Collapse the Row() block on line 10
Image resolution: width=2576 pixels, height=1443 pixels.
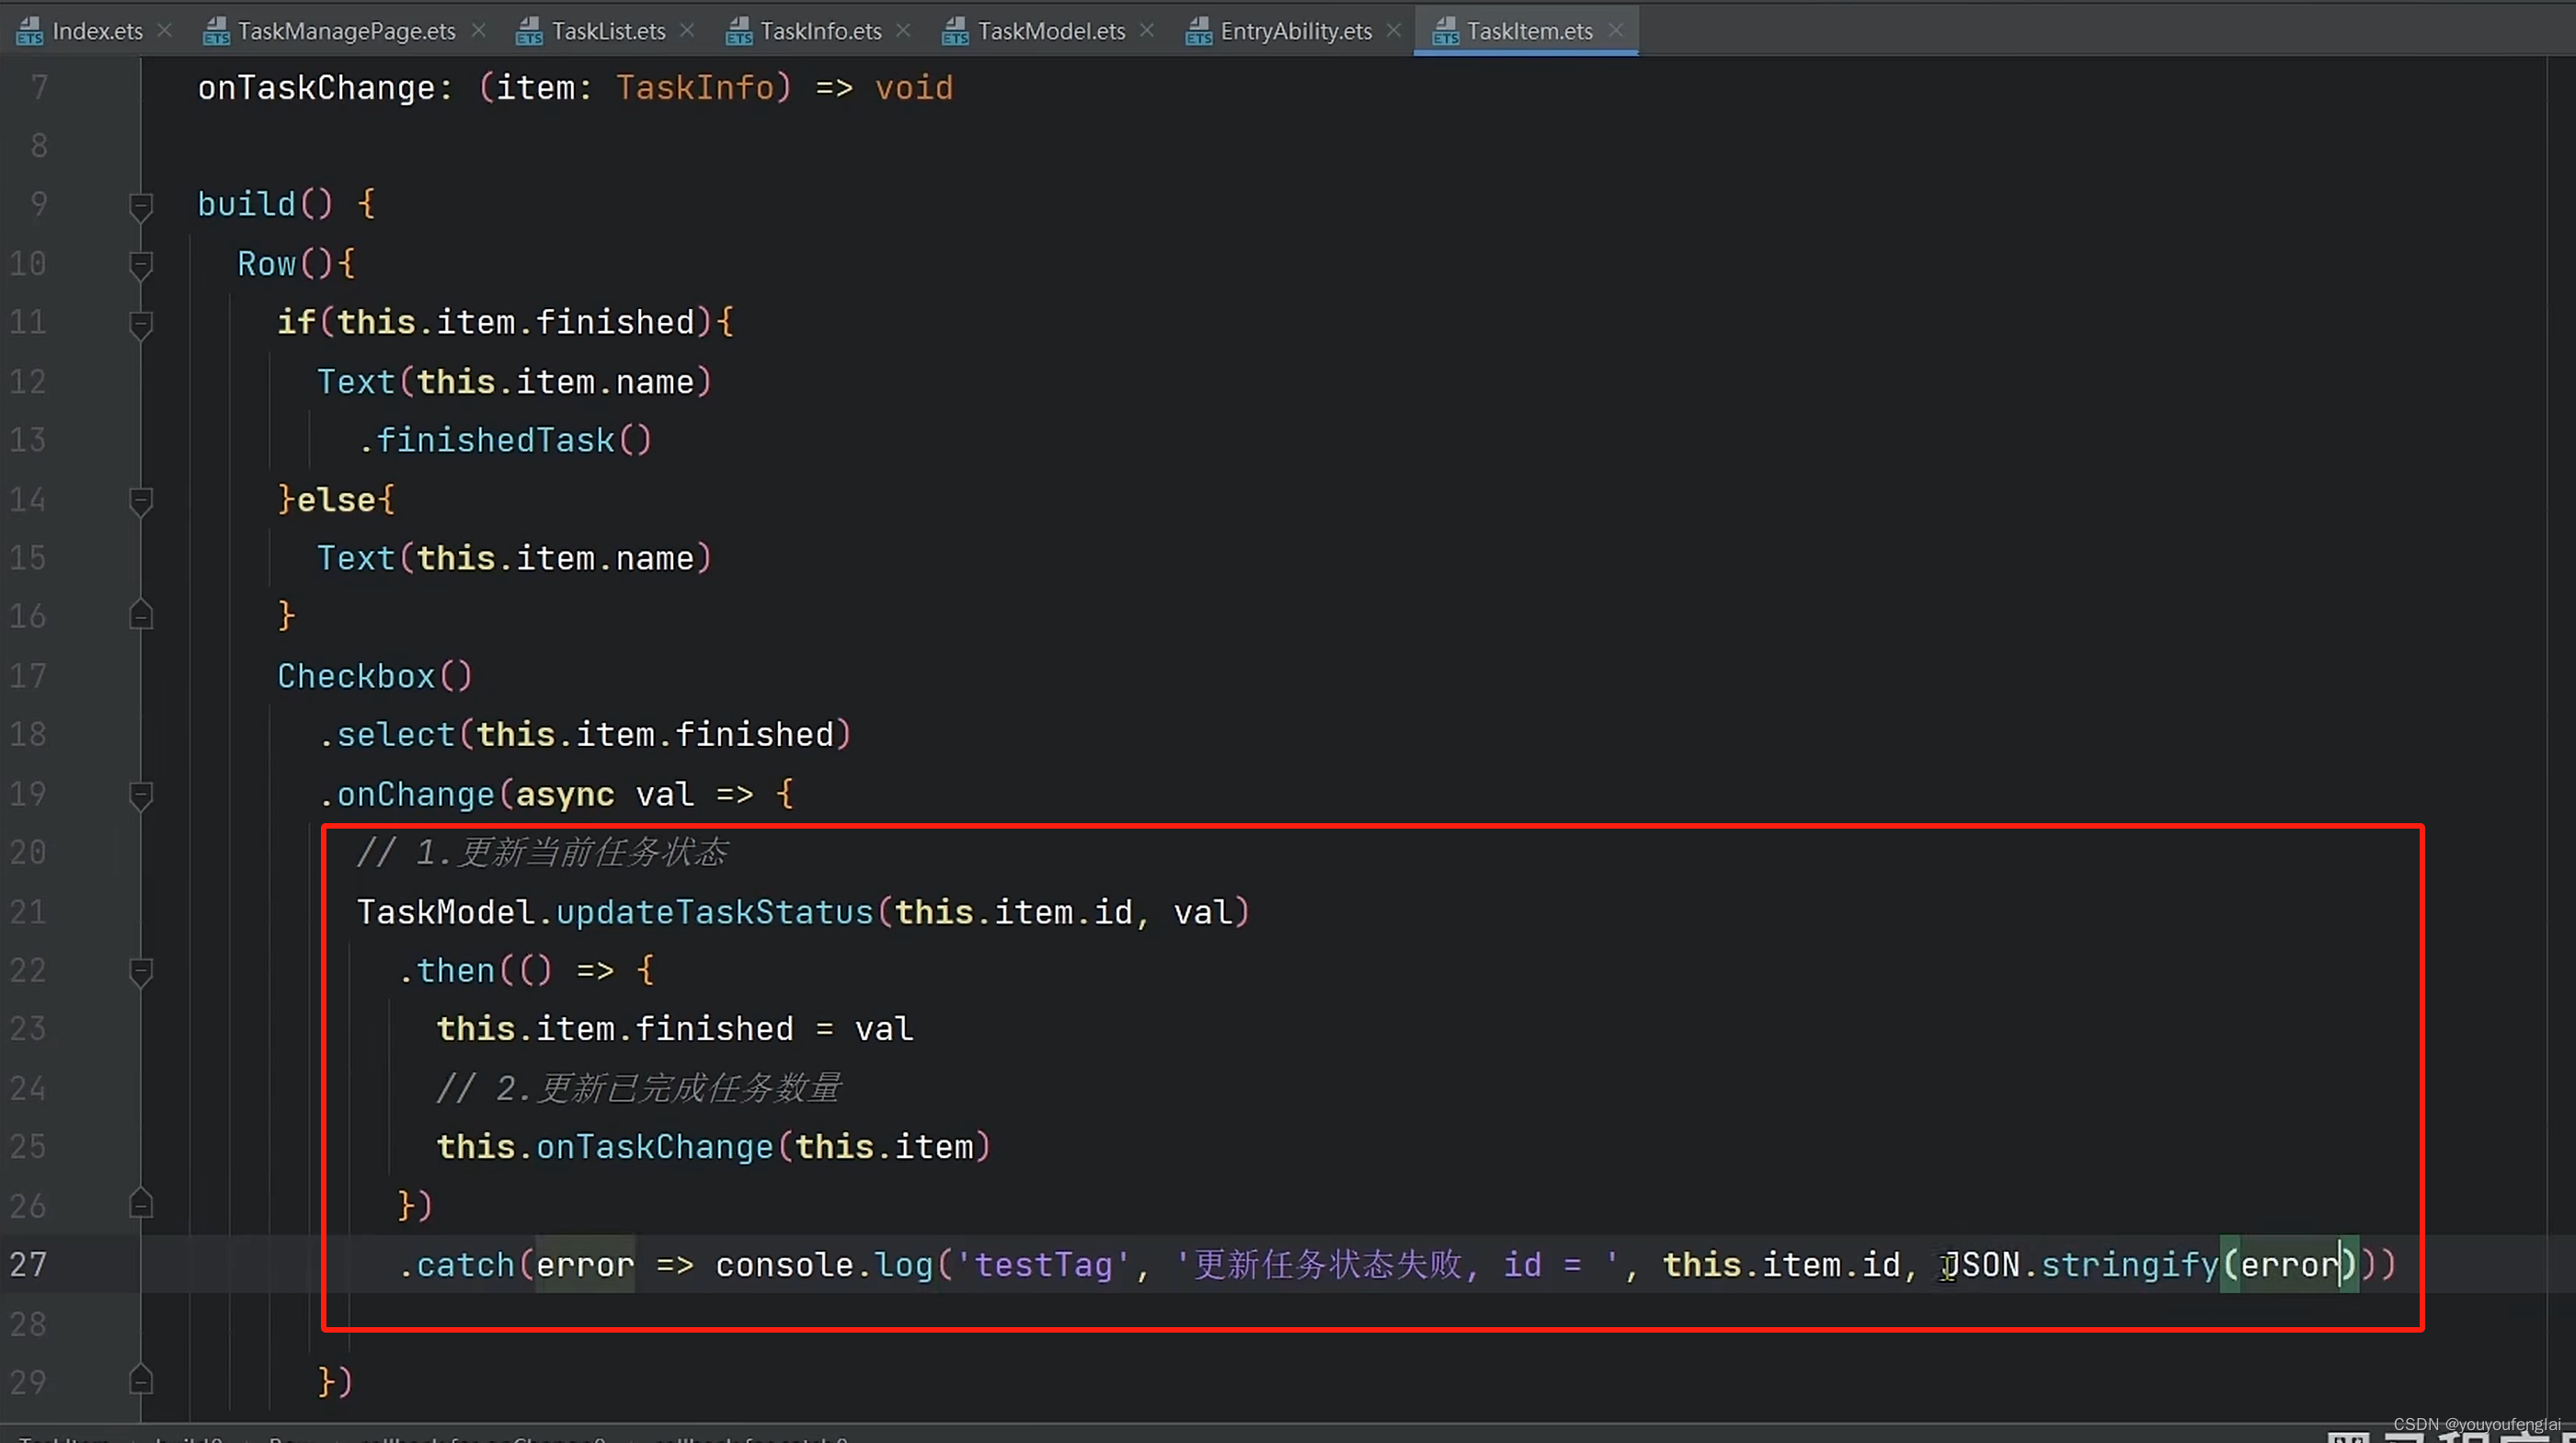tap(141, 265)
